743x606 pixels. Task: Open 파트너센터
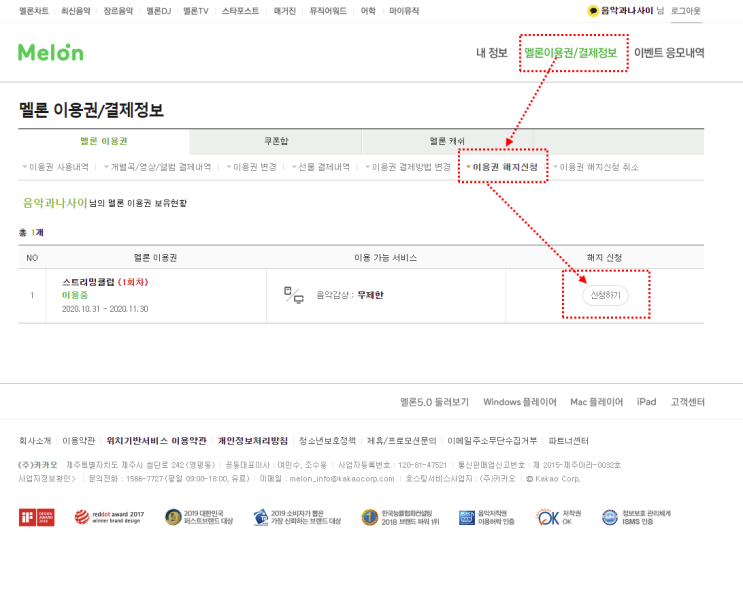tap(568, 441)
